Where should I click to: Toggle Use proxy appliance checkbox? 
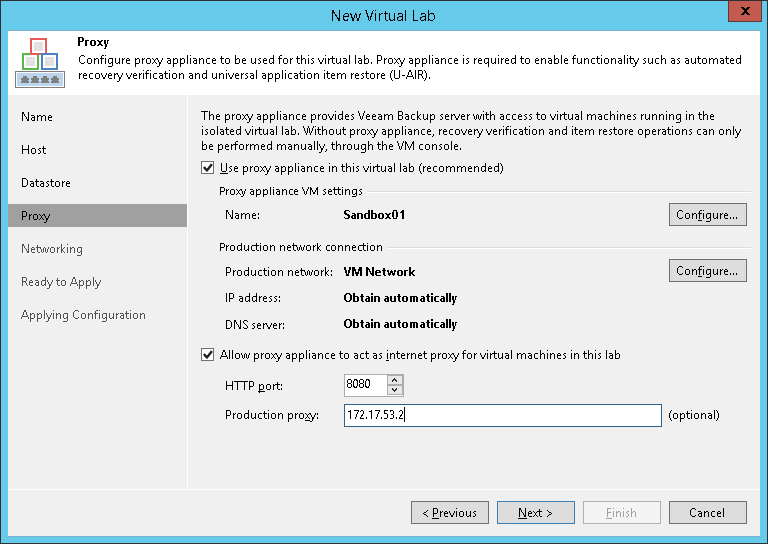208,168
